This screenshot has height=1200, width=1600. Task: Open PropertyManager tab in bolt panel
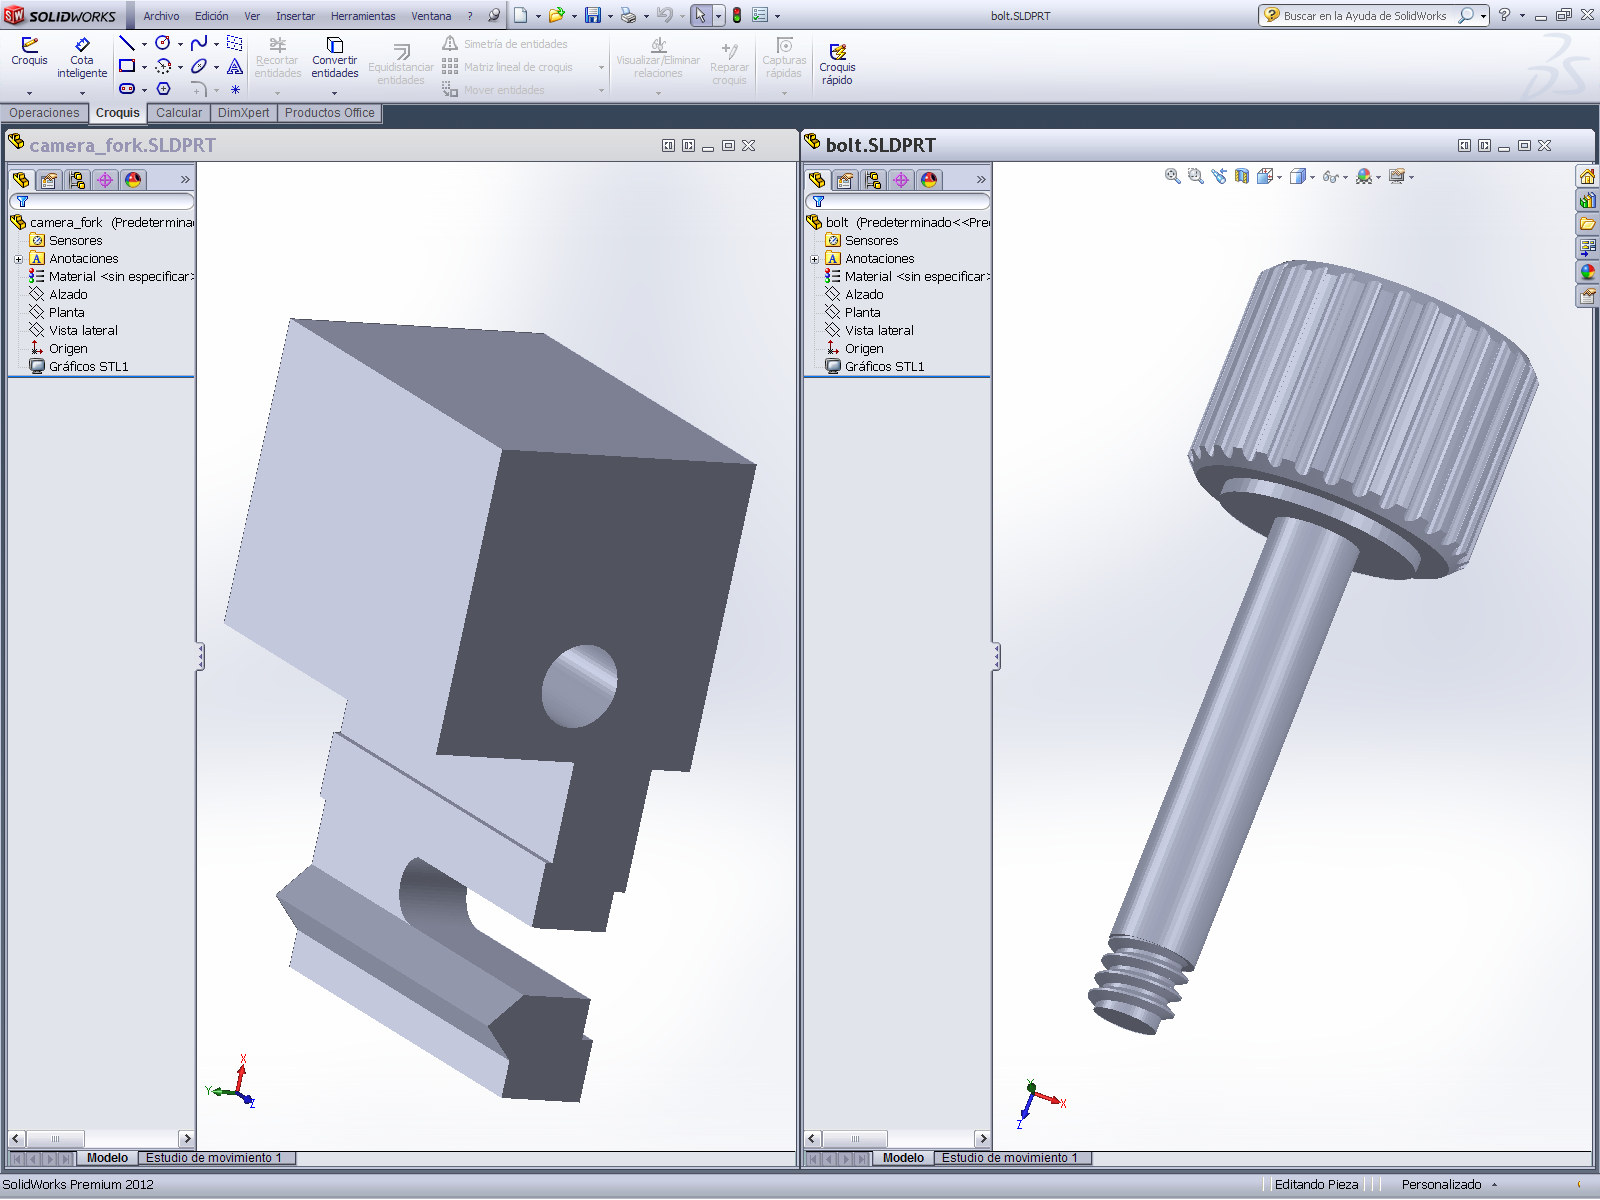[845, 180]
